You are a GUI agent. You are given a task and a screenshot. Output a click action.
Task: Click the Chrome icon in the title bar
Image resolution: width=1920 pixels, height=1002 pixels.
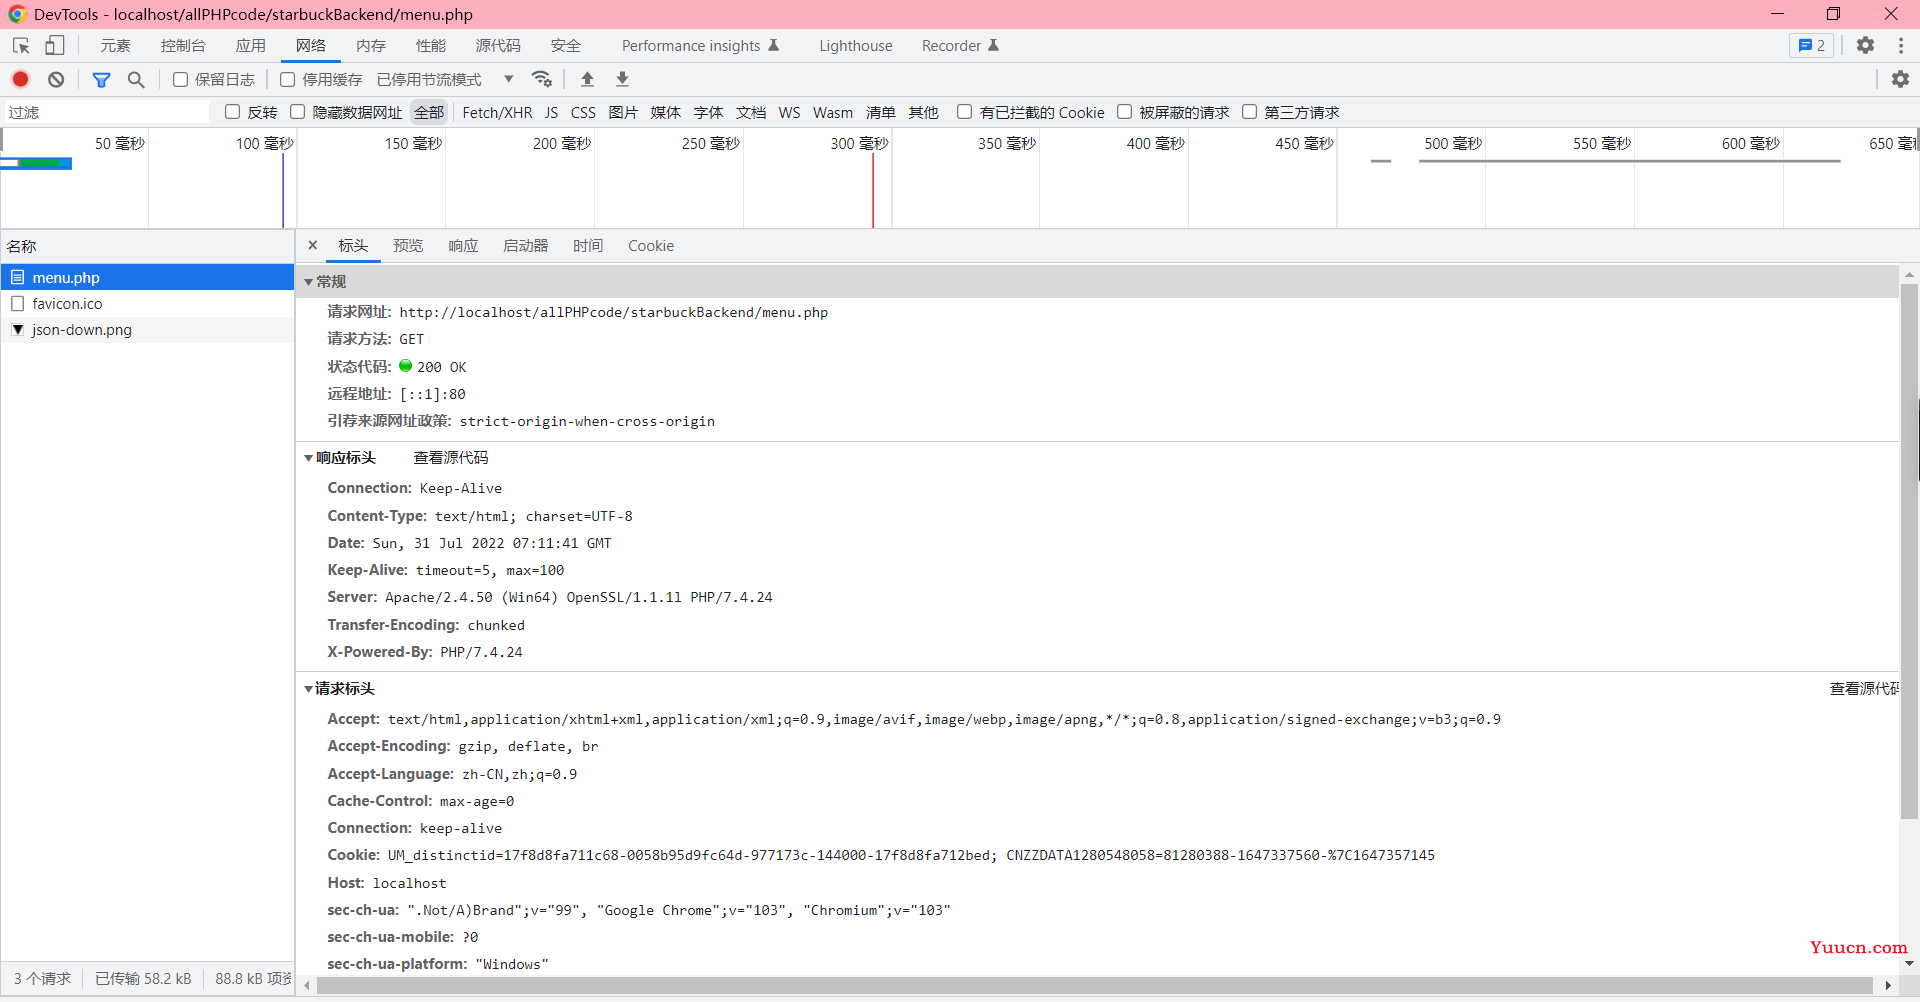(17, 14)
